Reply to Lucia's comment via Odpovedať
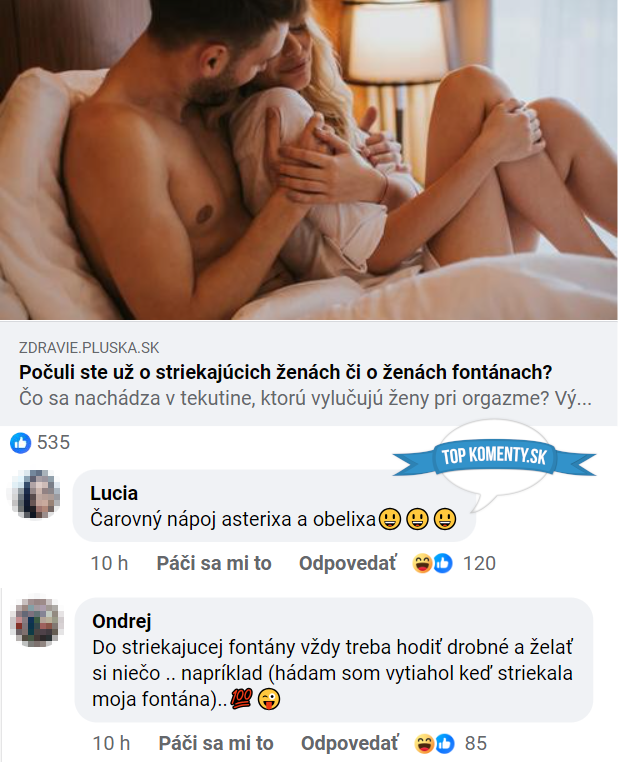618x777 pixels. (x=347, y=563)
